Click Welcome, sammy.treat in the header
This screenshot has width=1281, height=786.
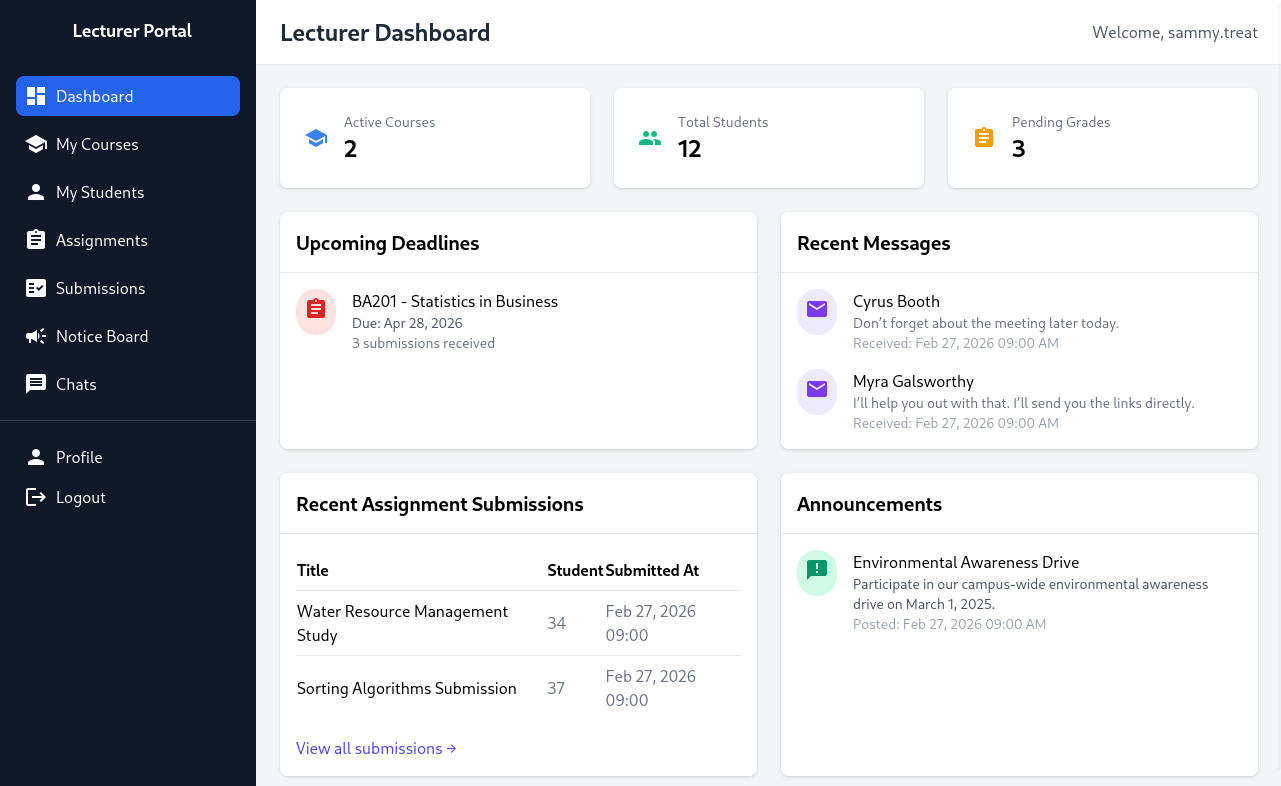pos(1175,32)
